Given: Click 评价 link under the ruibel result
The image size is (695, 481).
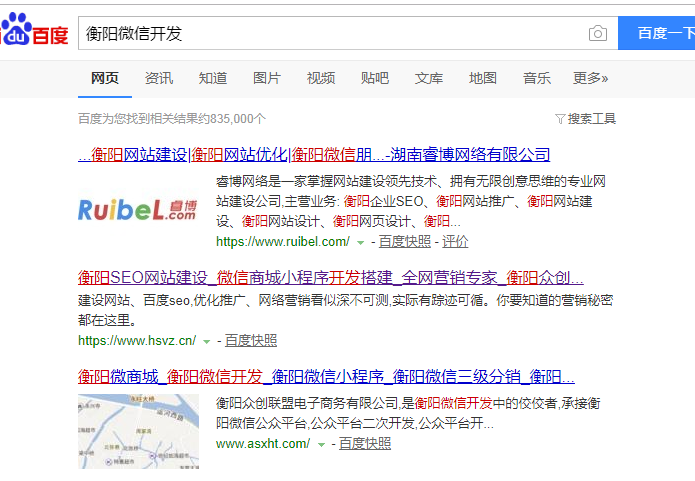Looking at the screenshot, I should click(x=455, y=242).
